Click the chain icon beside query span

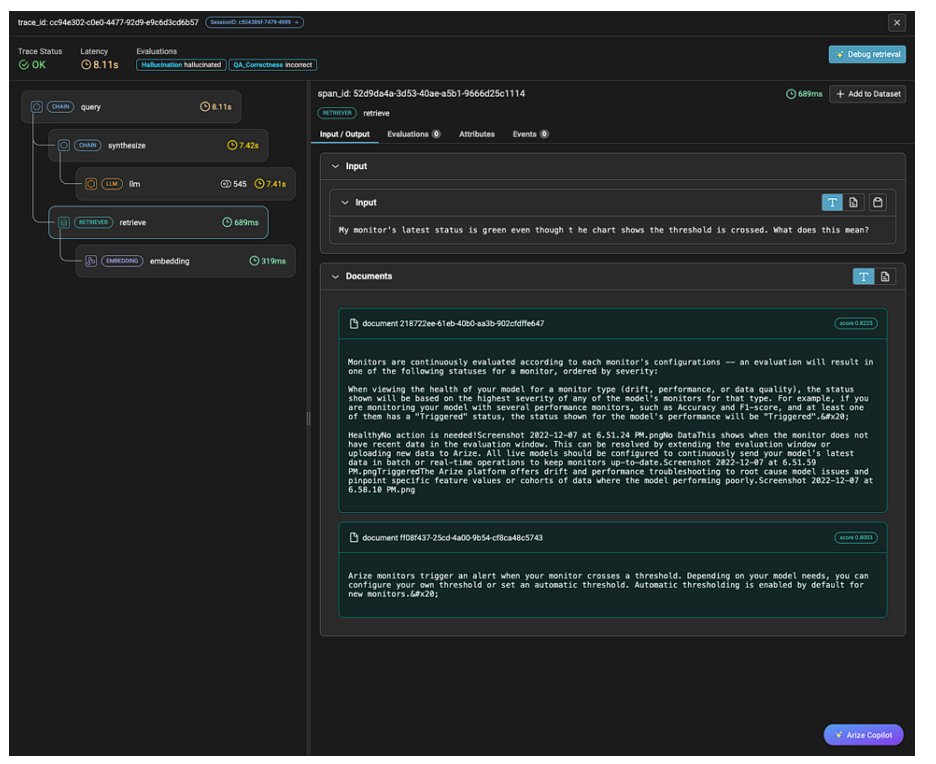click(36, 107)
